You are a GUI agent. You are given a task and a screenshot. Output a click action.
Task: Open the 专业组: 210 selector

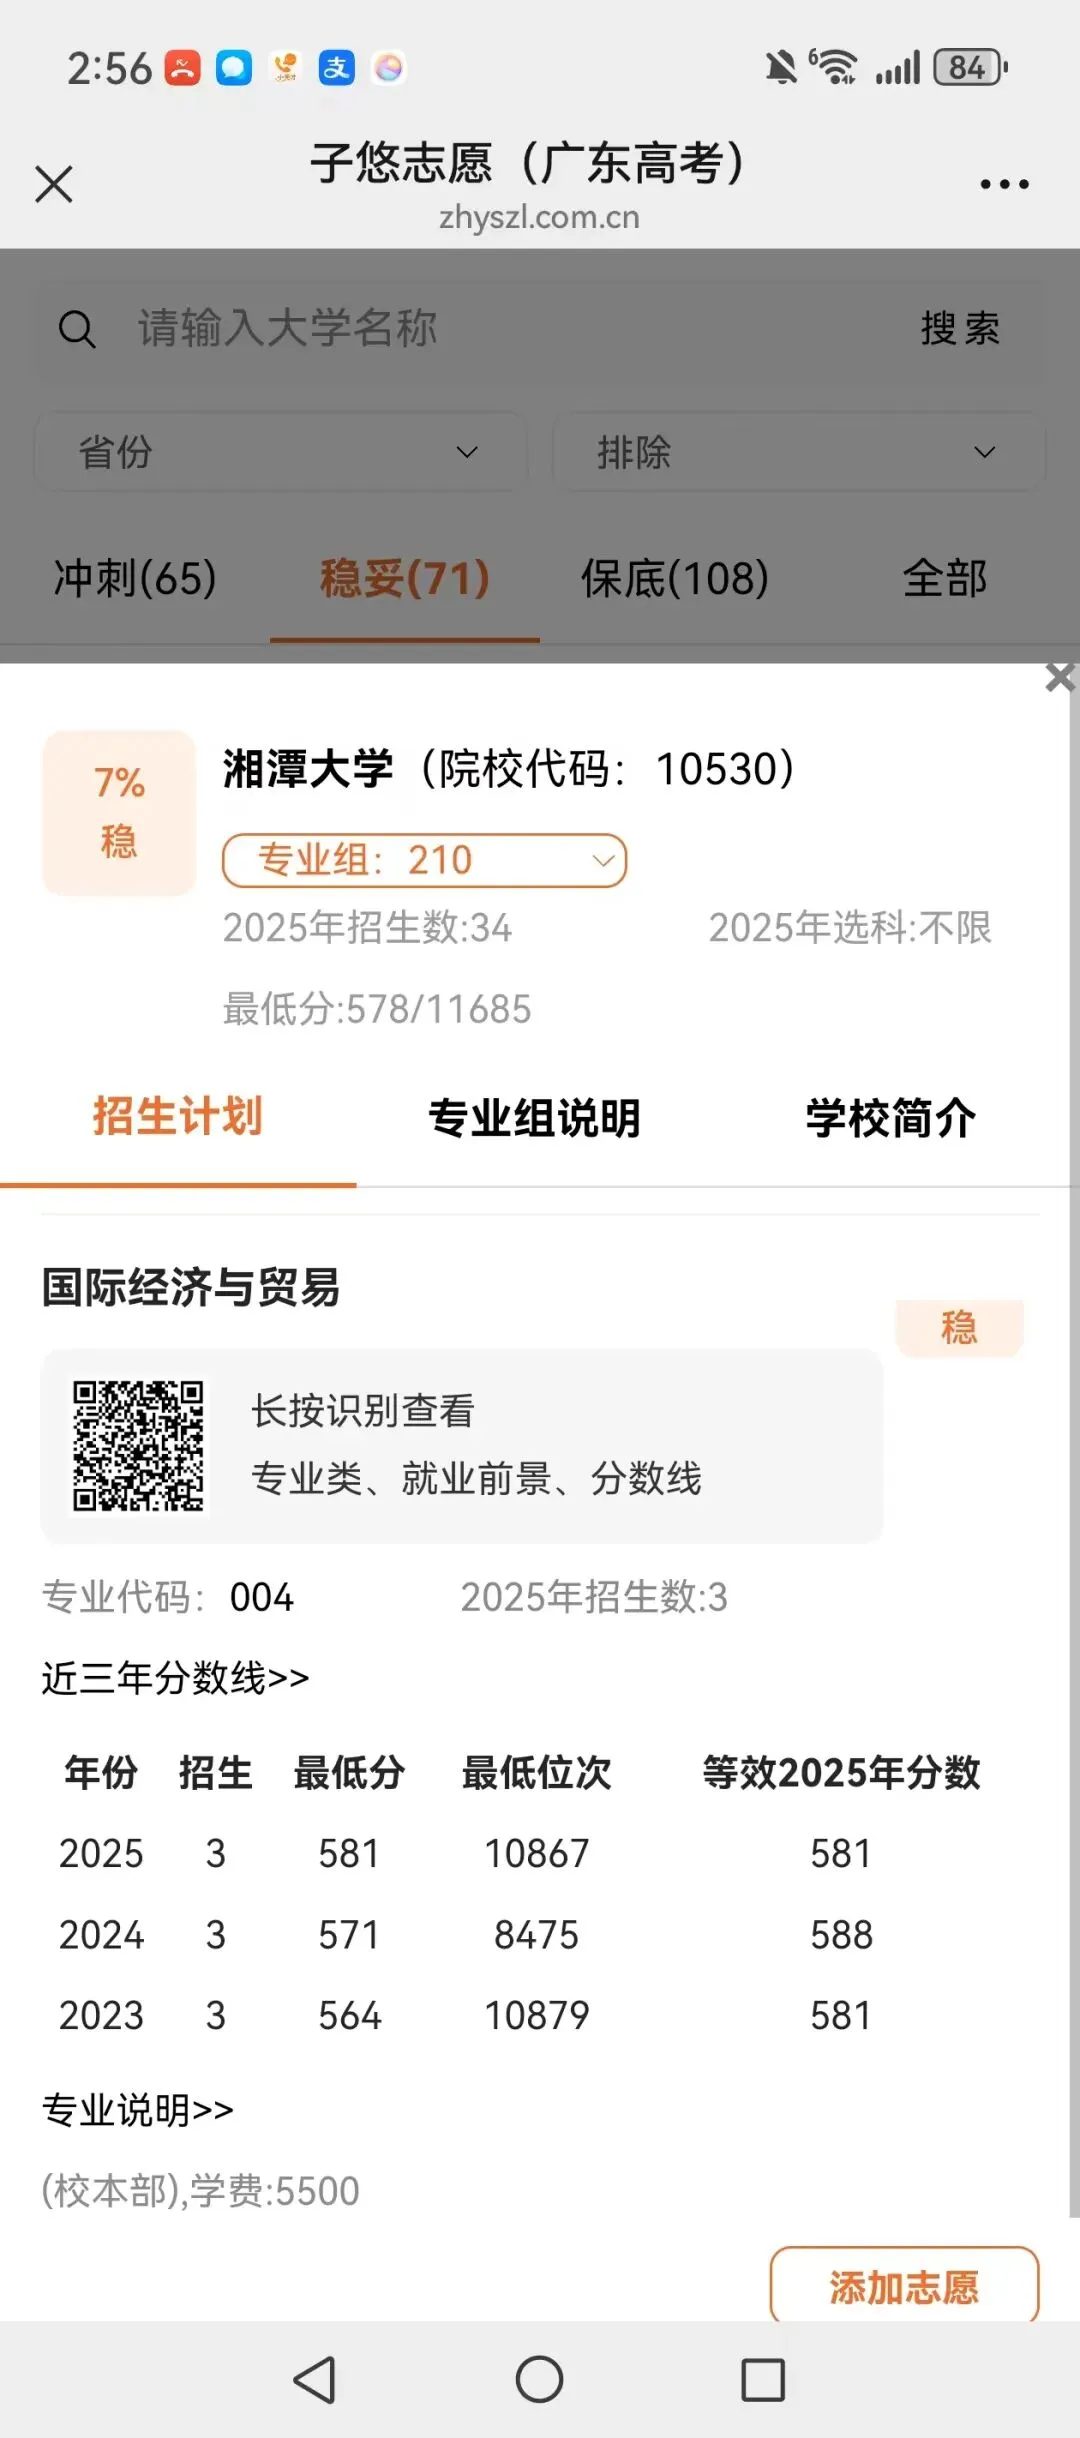point(424,860)
